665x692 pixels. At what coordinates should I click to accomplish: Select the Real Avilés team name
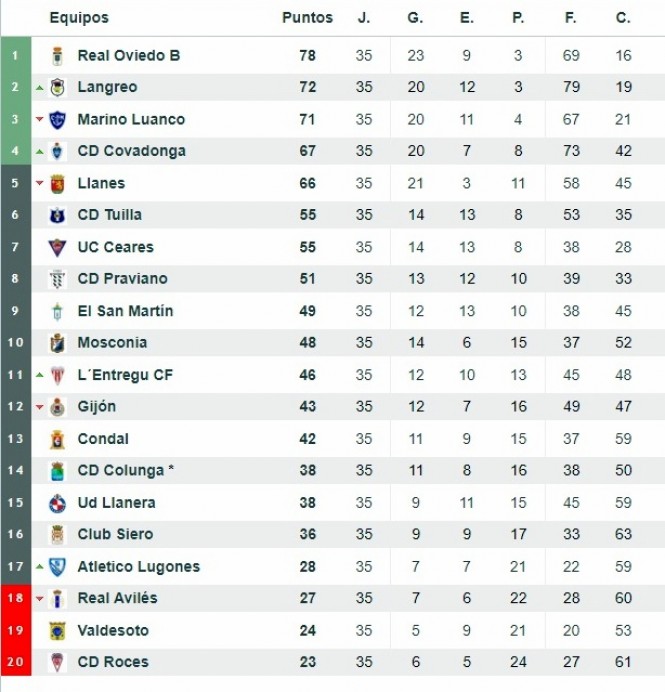(117, 598)
